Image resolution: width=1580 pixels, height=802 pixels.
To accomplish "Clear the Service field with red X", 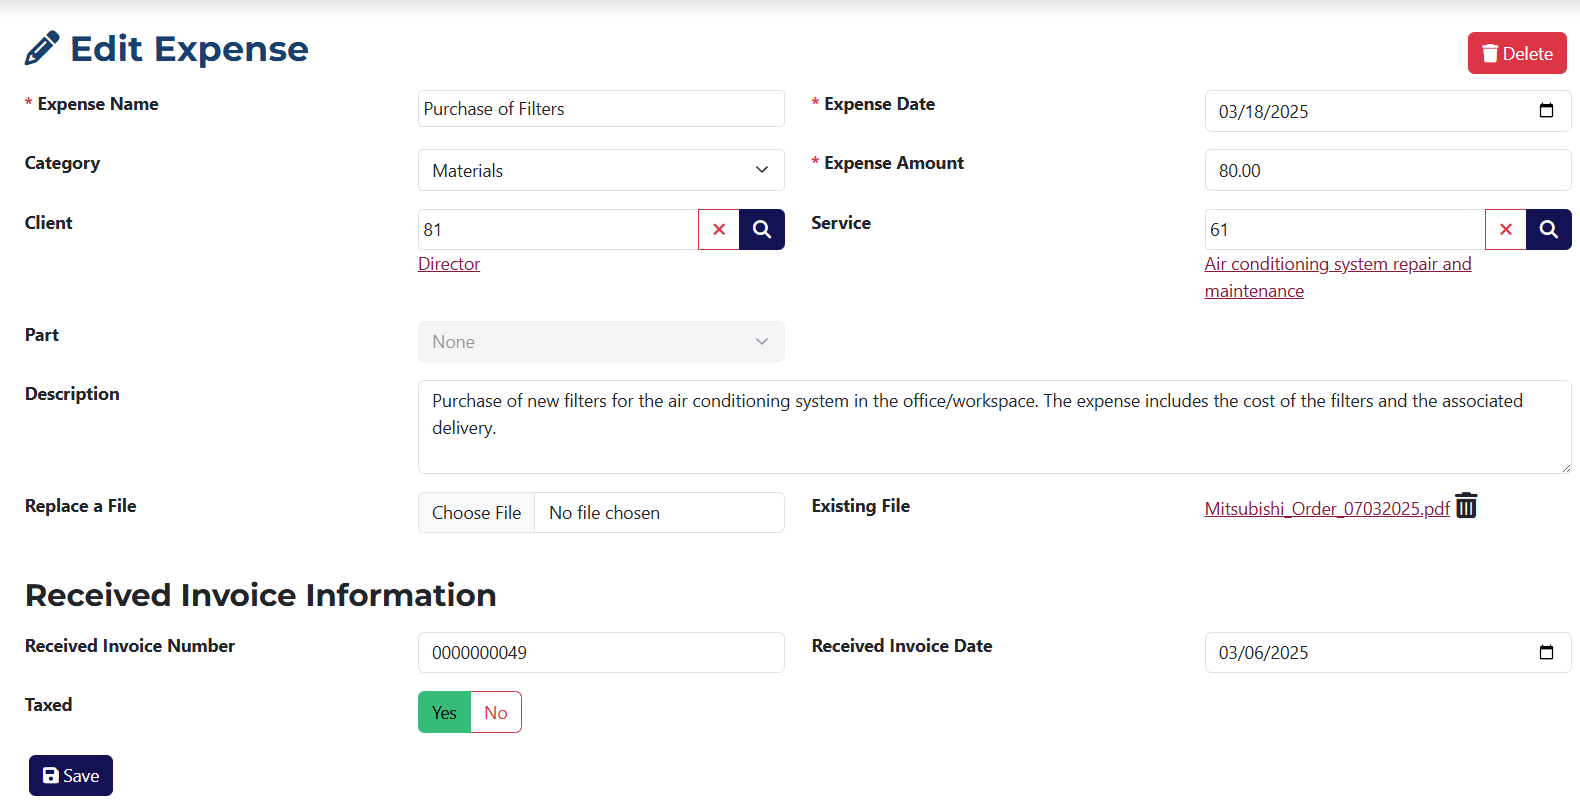I will pos(1506,230).
